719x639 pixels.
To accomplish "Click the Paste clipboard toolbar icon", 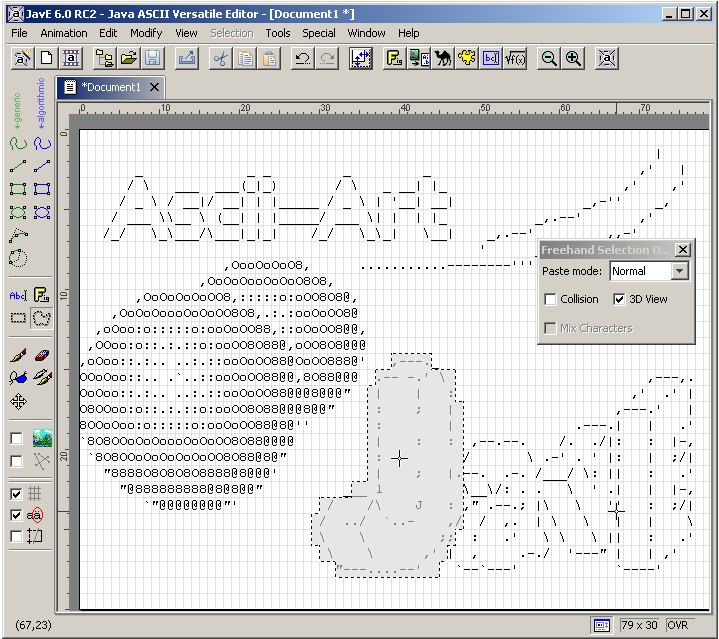I will tap(270, 58).
